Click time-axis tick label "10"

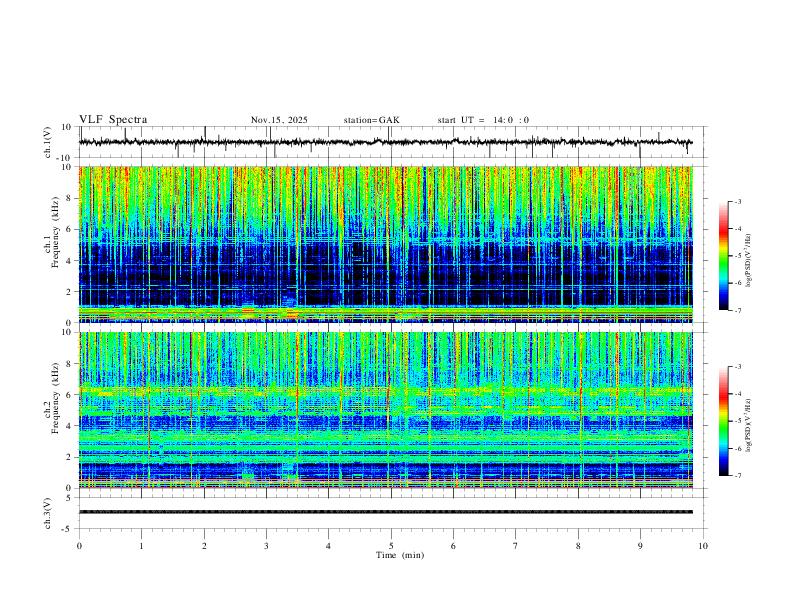click(x=703, y=546)
